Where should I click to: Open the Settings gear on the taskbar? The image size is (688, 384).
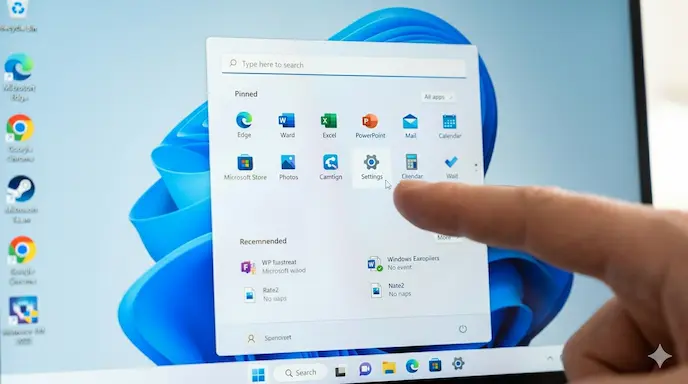[458, 363]
